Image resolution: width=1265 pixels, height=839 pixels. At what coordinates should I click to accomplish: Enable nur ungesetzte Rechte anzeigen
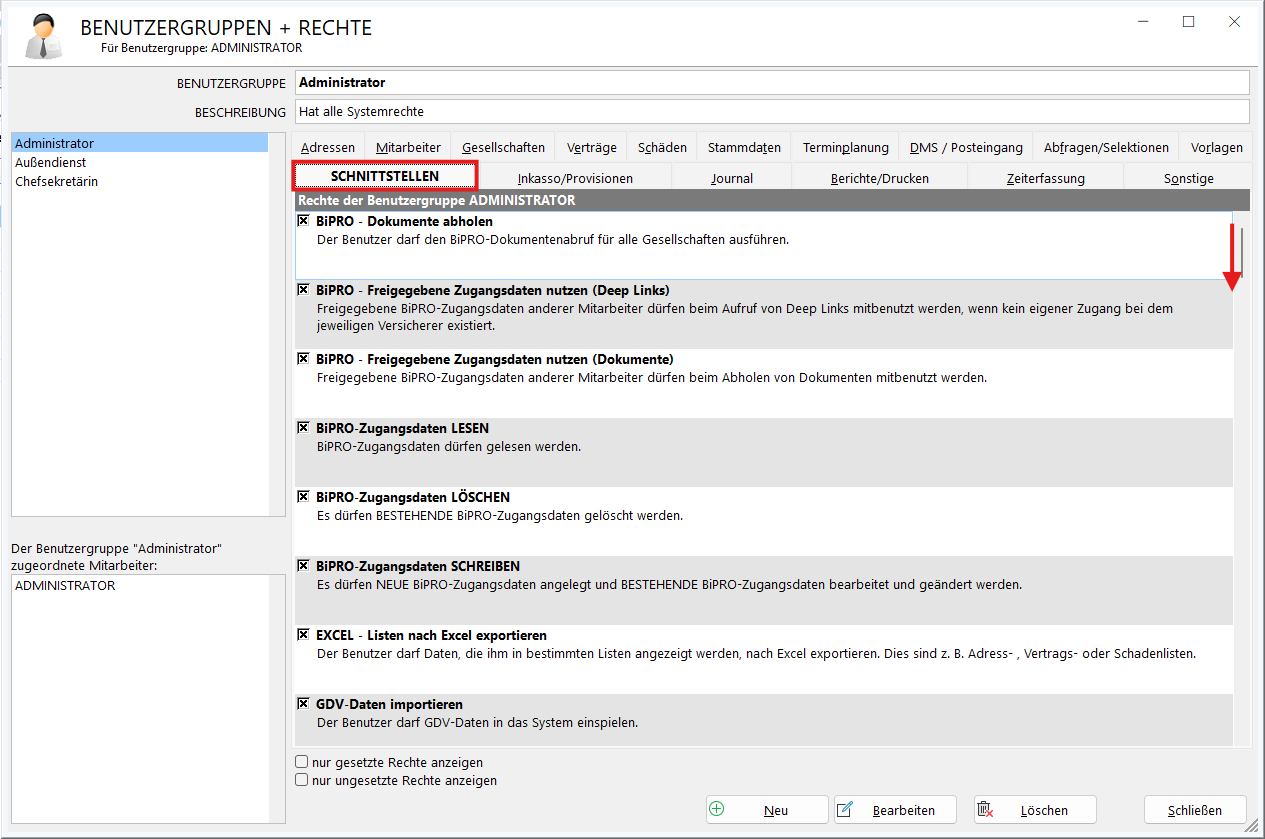302,780
